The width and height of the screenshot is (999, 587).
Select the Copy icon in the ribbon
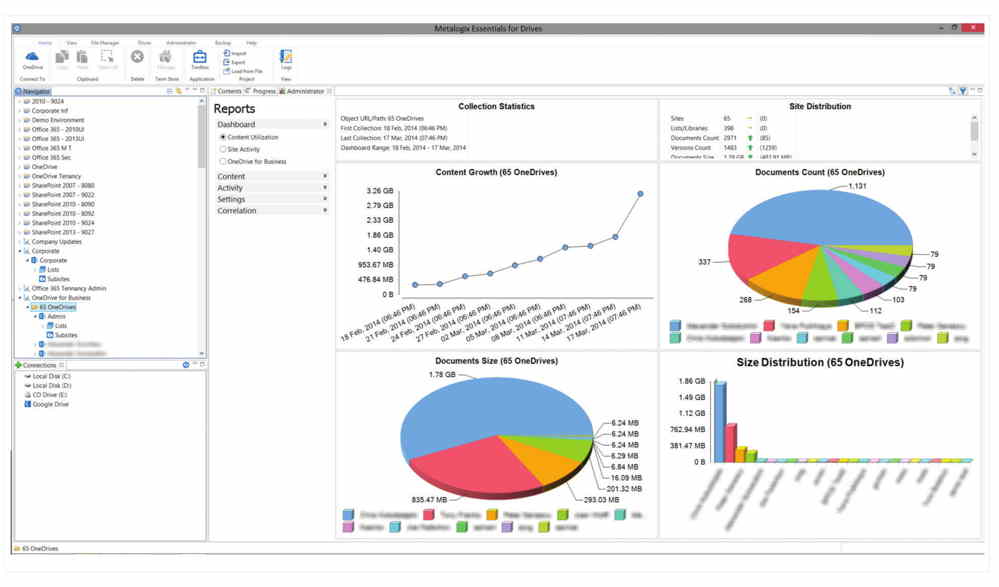[x=61, y=57]
